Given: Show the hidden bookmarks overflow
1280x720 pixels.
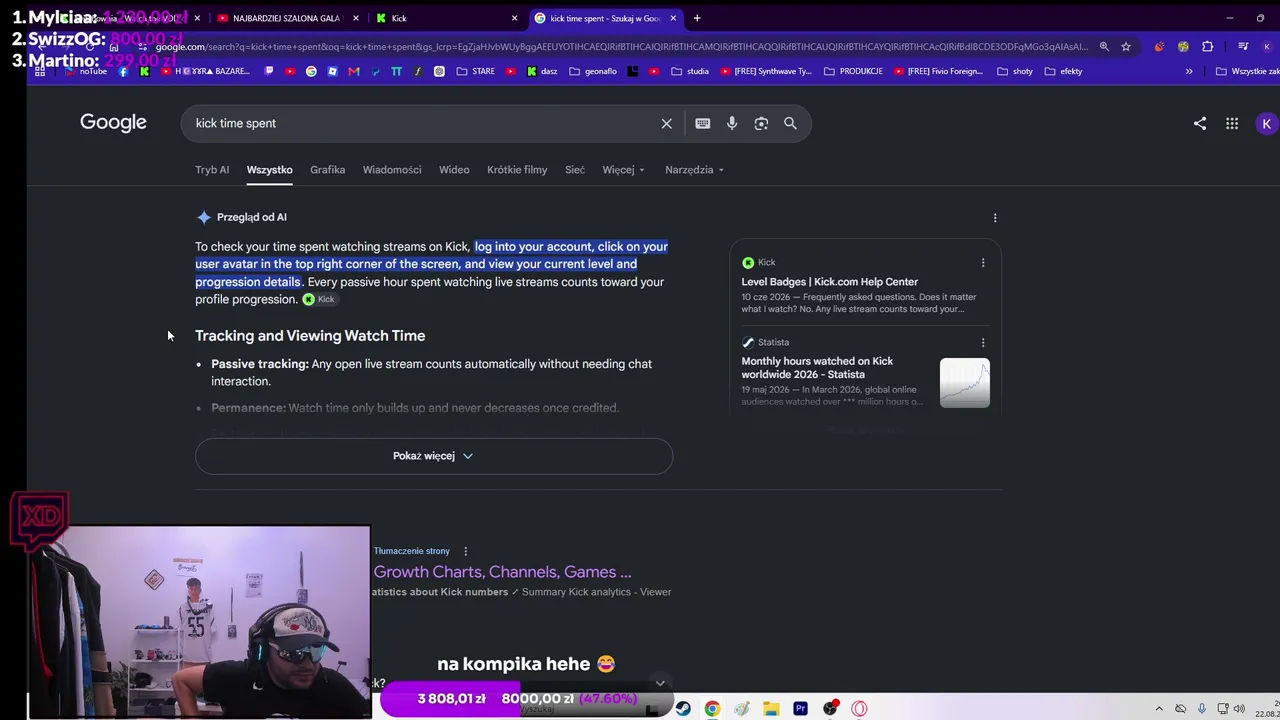Looking at the screenshot, I should (1189, 71).
